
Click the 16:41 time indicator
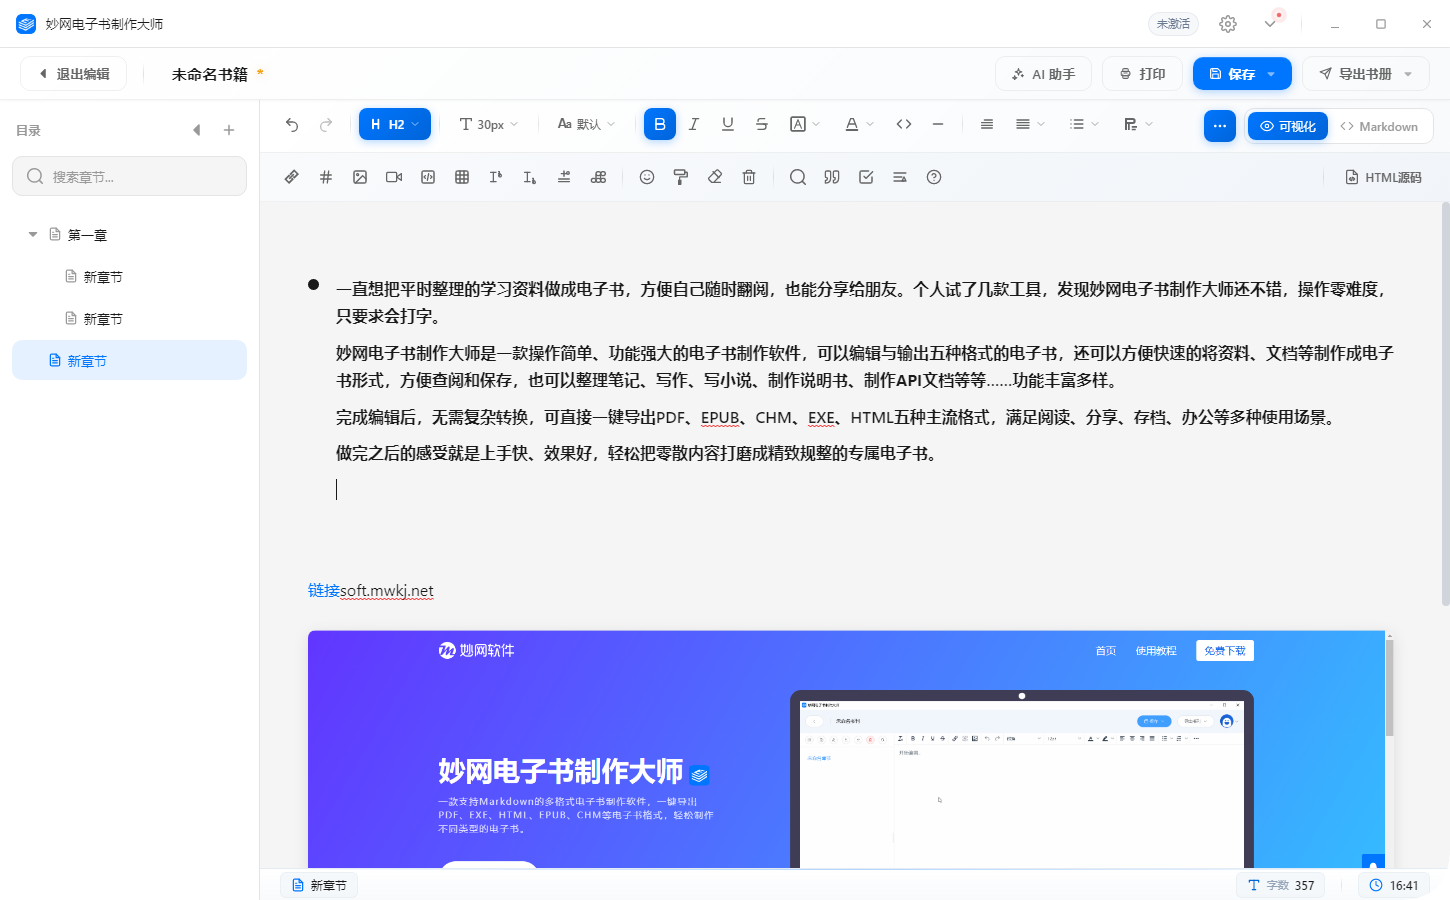1394,885
